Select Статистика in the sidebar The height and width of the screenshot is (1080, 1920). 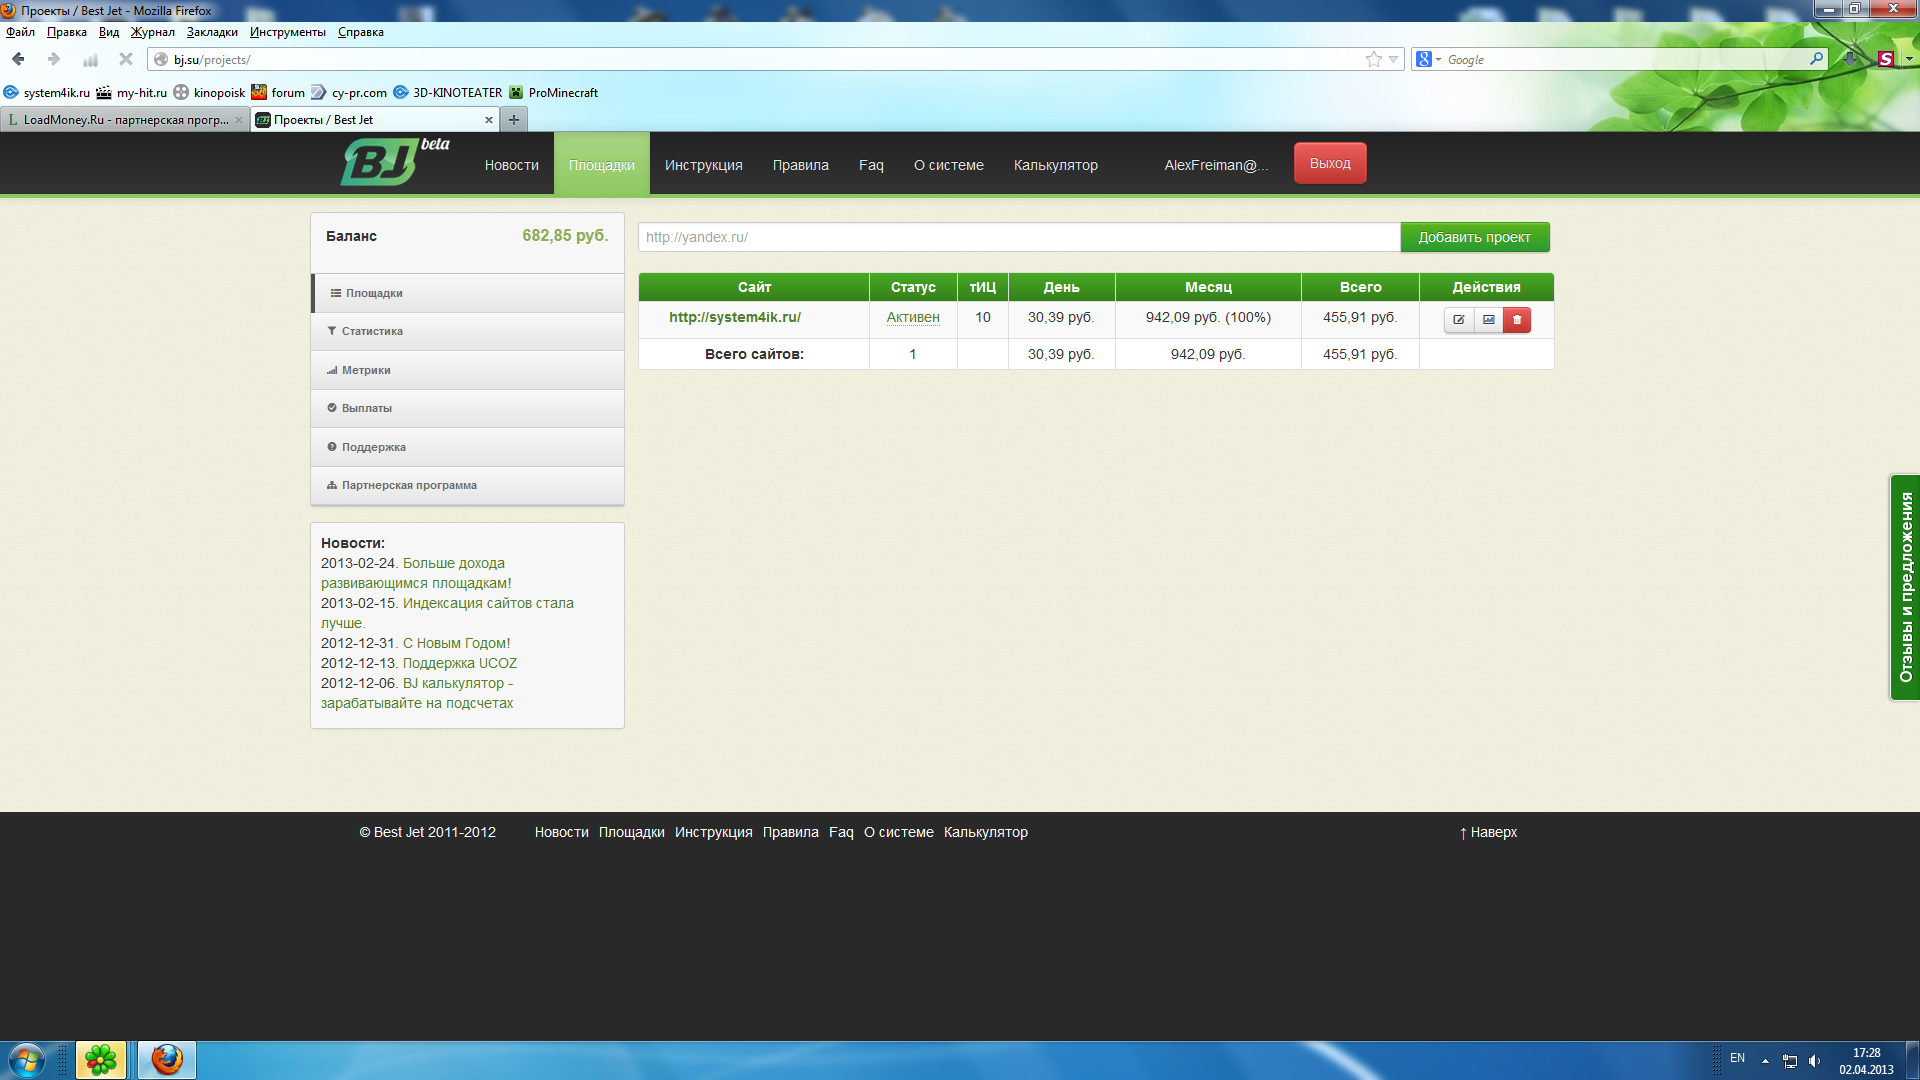pyautogui.click(x=372, y=331)
